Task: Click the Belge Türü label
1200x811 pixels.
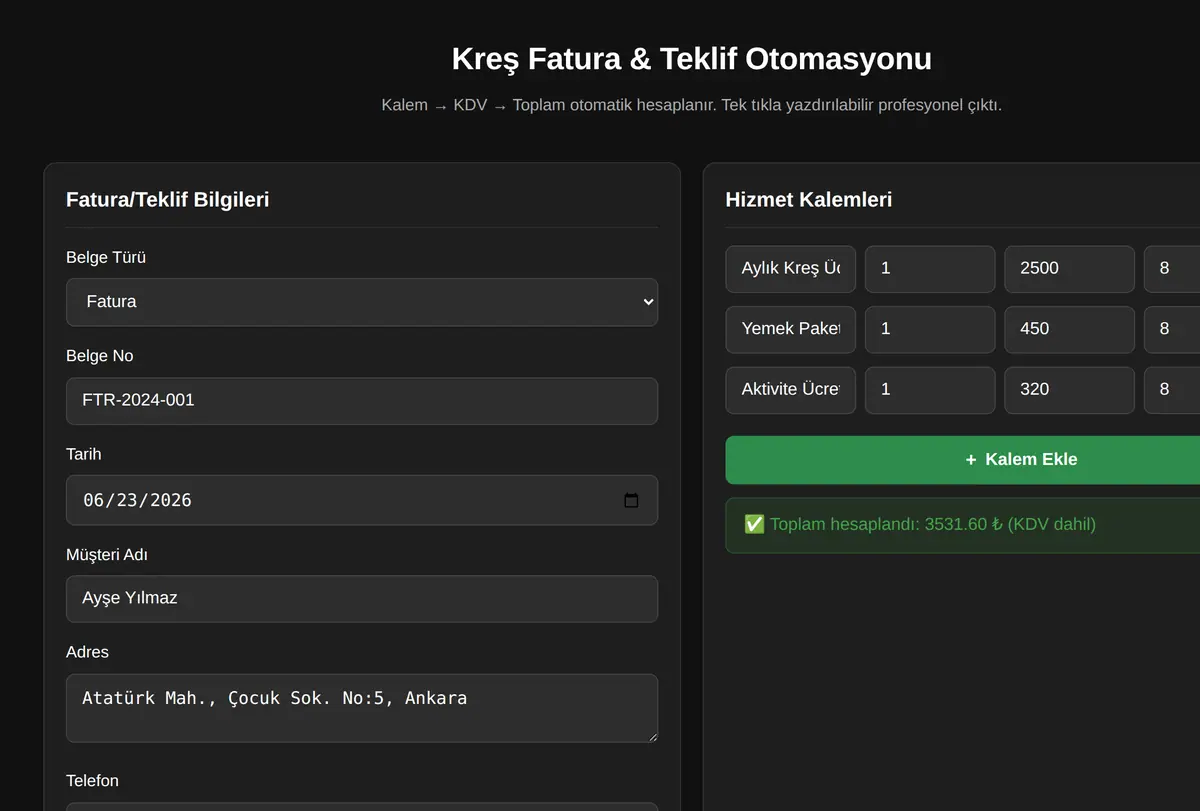Action: [x=106, y=257]
